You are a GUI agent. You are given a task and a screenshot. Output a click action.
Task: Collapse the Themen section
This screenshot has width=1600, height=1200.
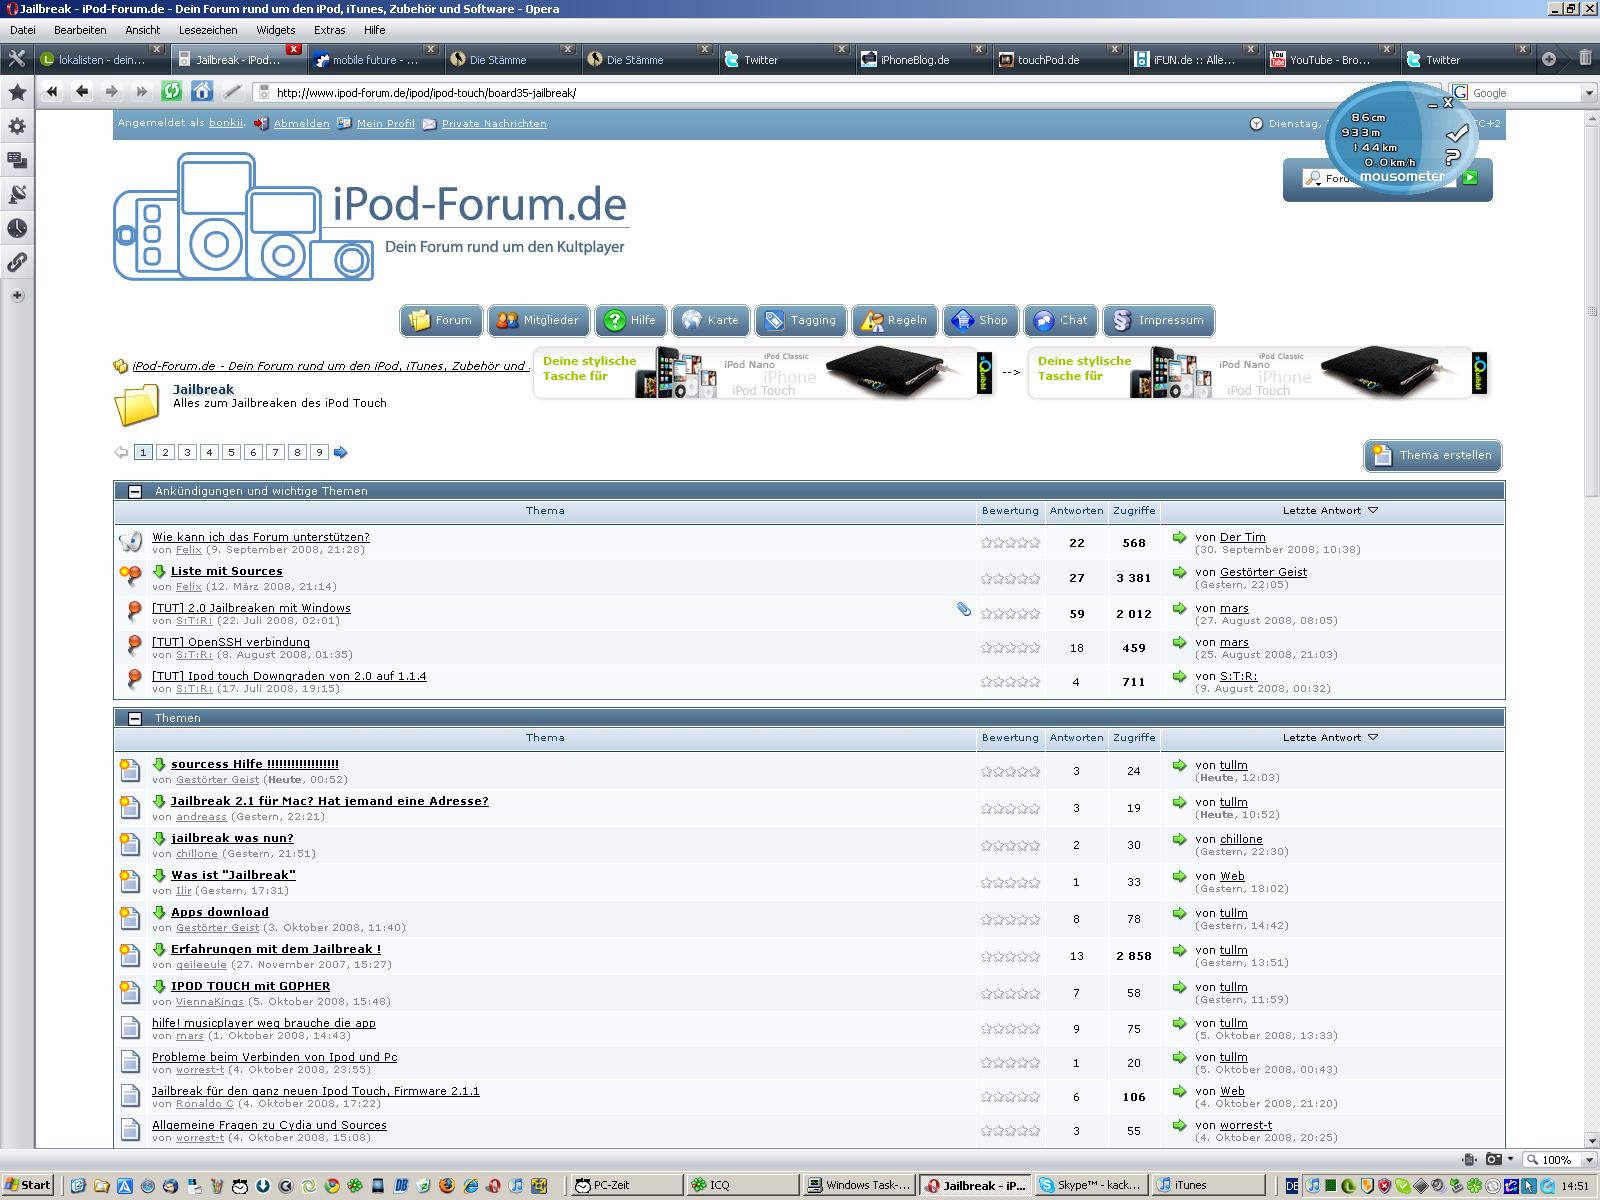(x=134, y=718)
